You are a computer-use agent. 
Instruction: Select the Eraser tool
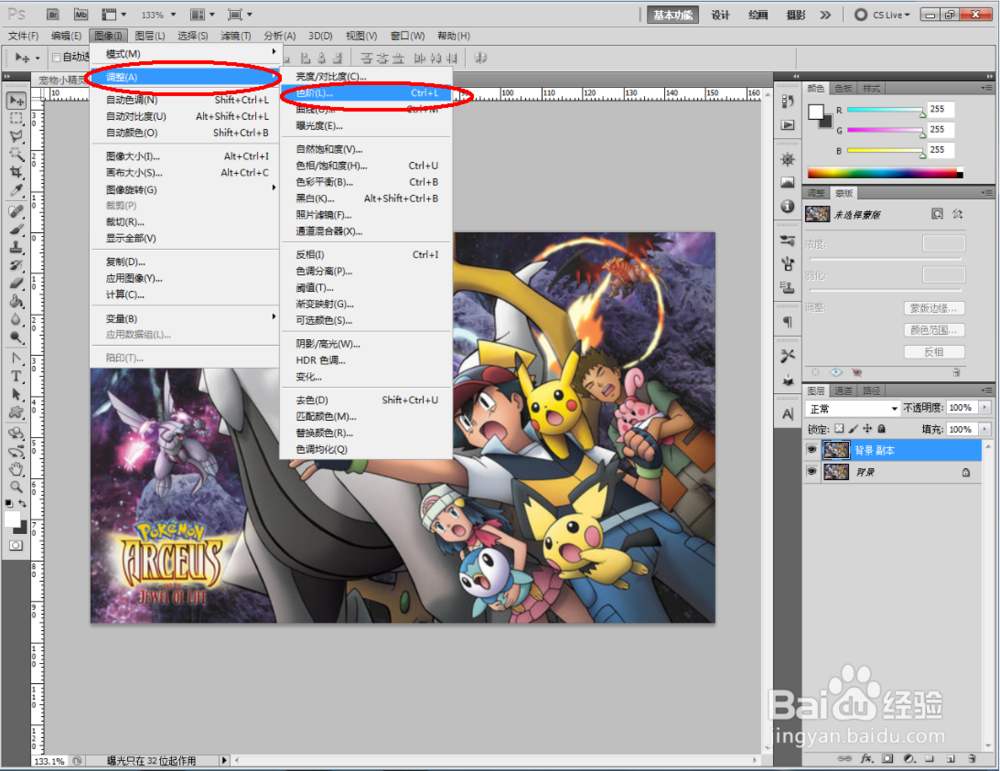click(x=16, y=283)
